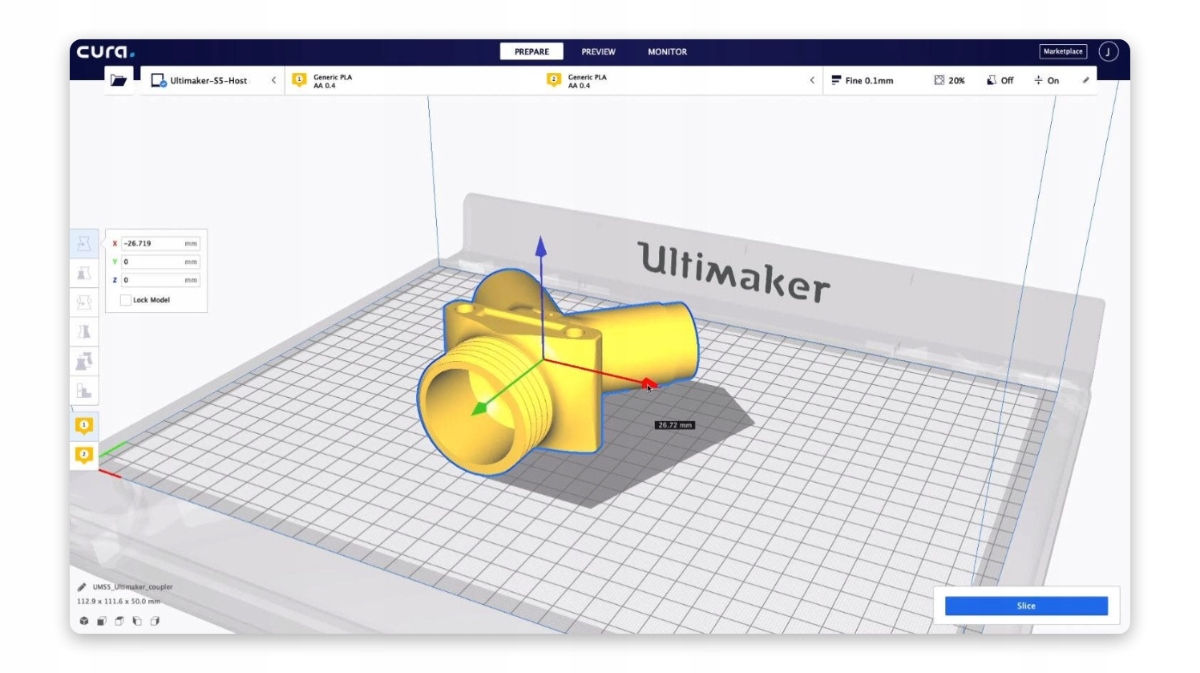Open the Marketplace
The width and height of the screenshot is (1200, 673).
pyautogui.click(x=1063, y=52)
